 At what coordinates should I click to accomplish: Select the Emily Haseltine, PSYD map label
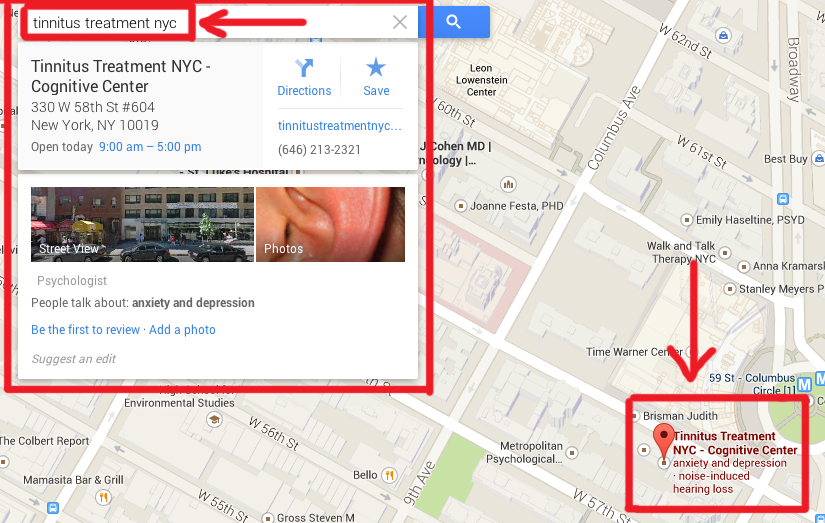tap(750, 220)
